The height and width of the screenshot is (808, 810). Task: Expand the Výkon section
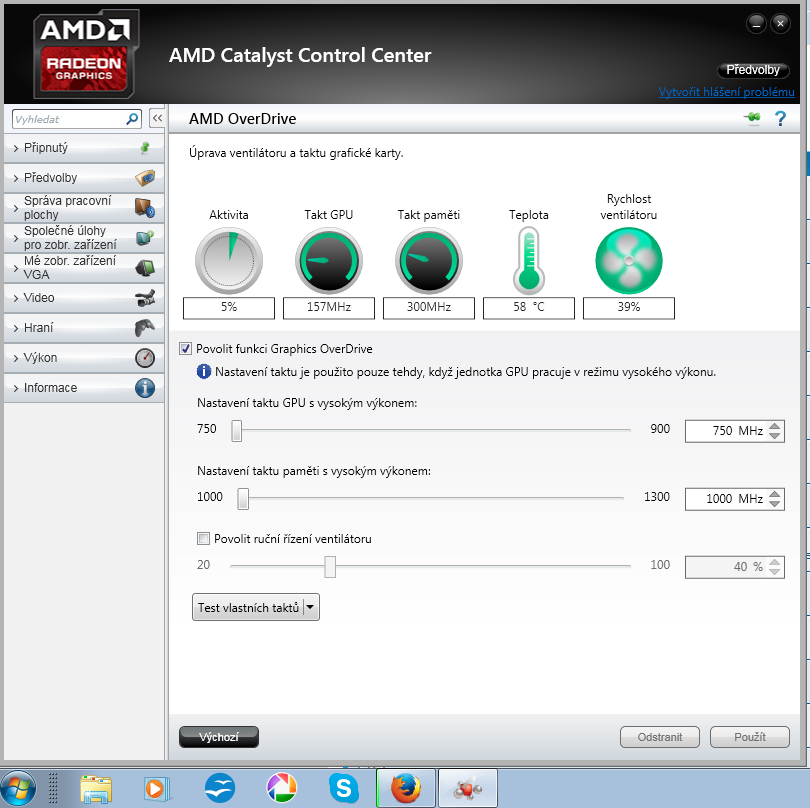click(x=84, y=358)
